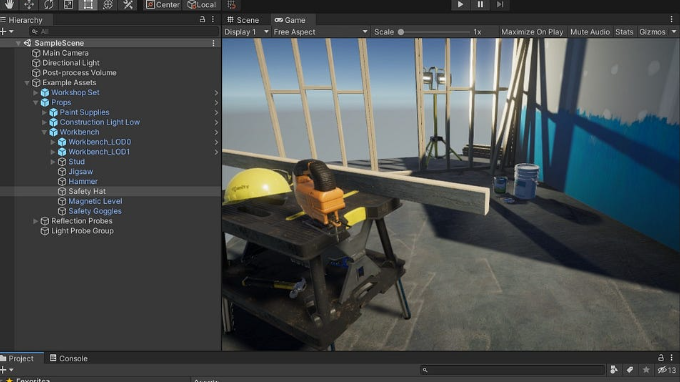Open the Gizmos dropdown arrow

point(673,32)
